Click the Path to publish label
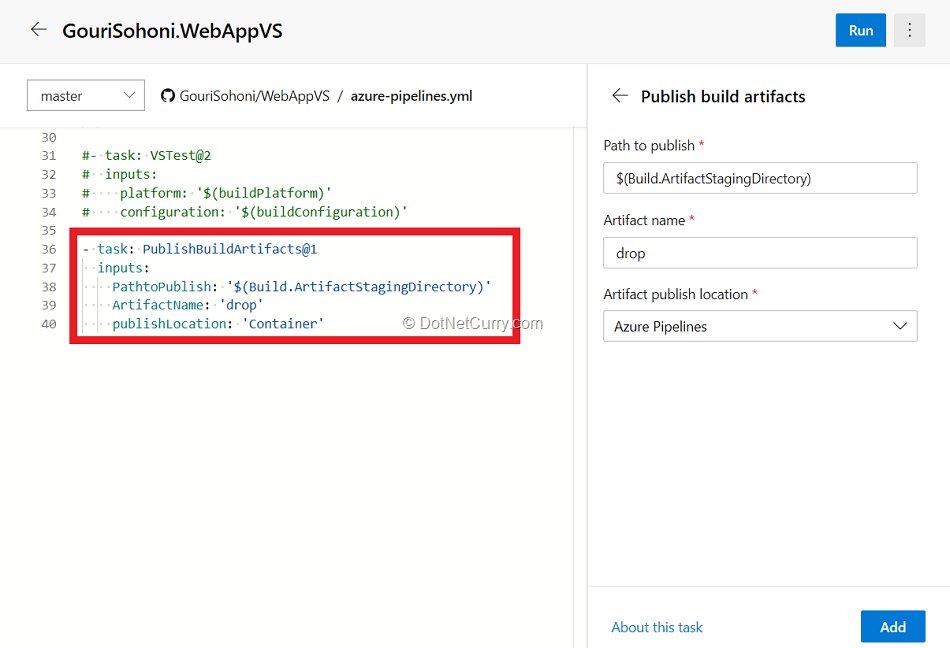Viewport: 950px width, 648px height. pos(649,146)
